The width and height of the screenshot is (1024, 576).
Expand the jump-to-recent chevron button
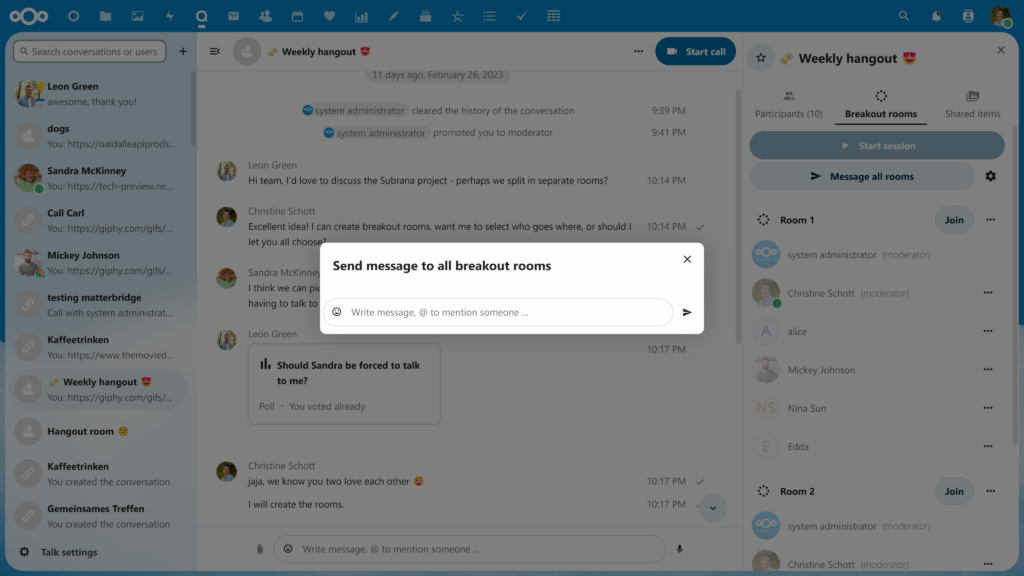point(713,508)
